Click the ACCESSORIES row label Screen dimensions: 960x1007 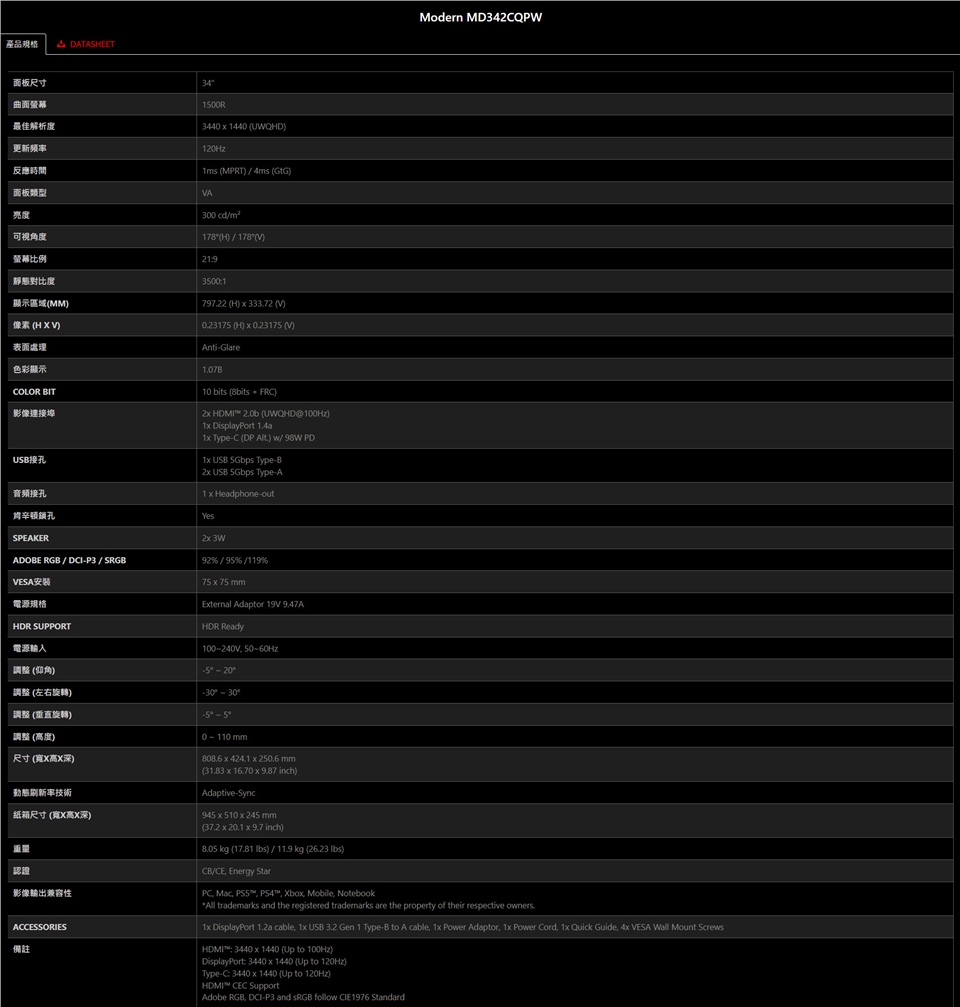(40, 927)
